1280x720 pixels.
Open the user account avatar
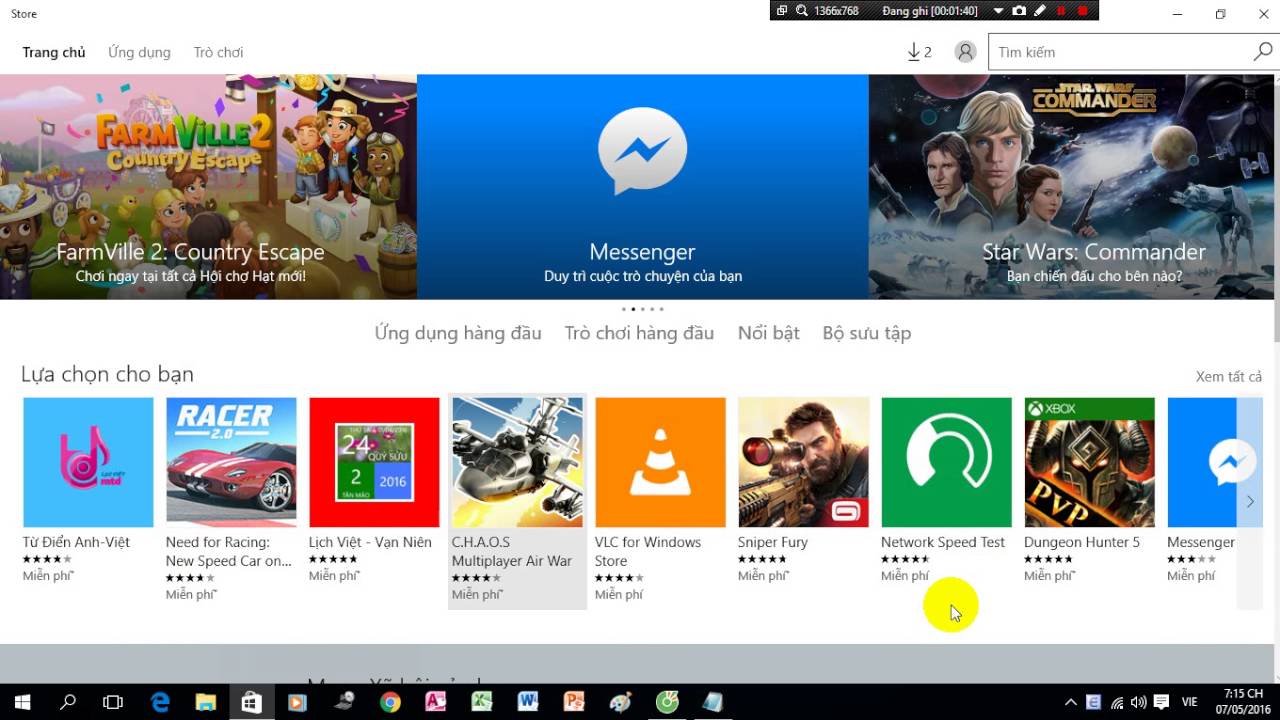point(965,52)
